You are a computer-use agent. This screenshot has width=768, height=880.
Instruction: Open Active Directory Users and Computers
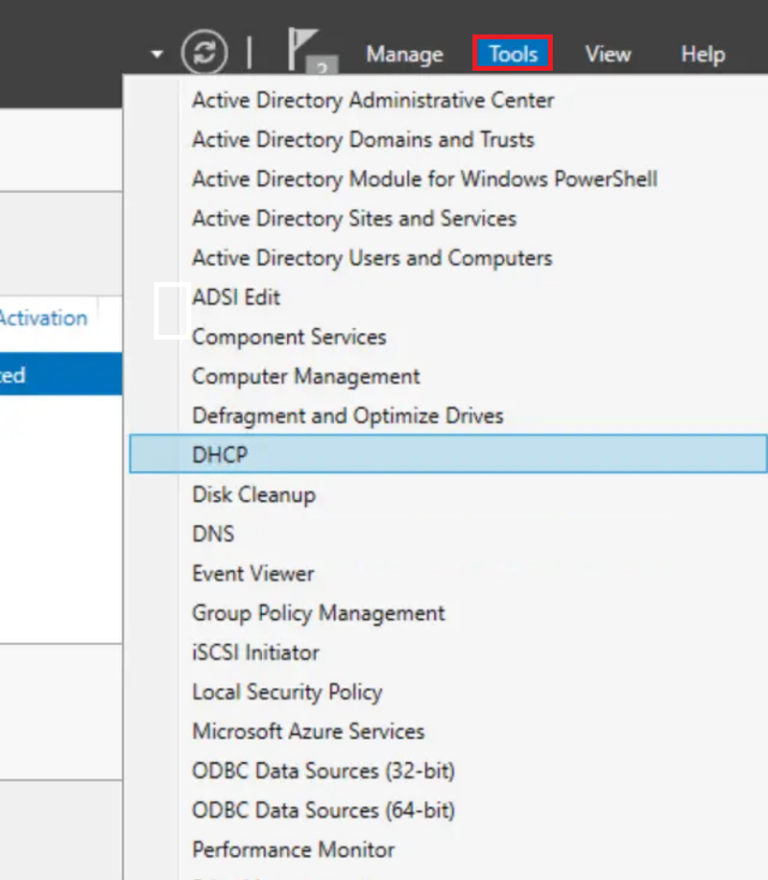[x=371, y=258]
